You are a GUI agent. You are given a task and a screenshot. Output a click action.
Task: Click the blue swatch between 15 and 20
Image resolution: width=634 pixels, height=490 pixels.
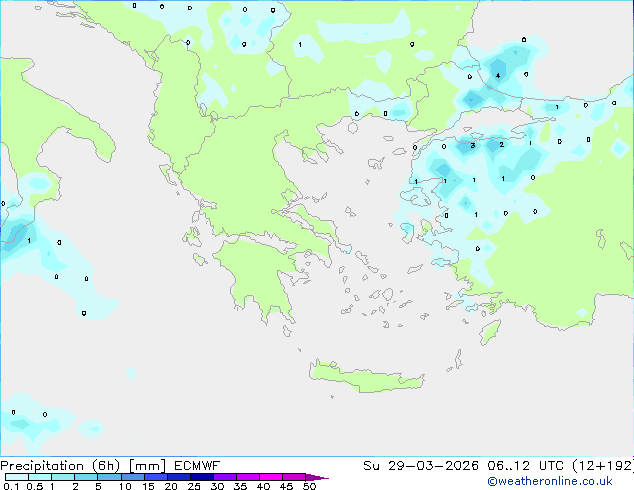point(156,477)
